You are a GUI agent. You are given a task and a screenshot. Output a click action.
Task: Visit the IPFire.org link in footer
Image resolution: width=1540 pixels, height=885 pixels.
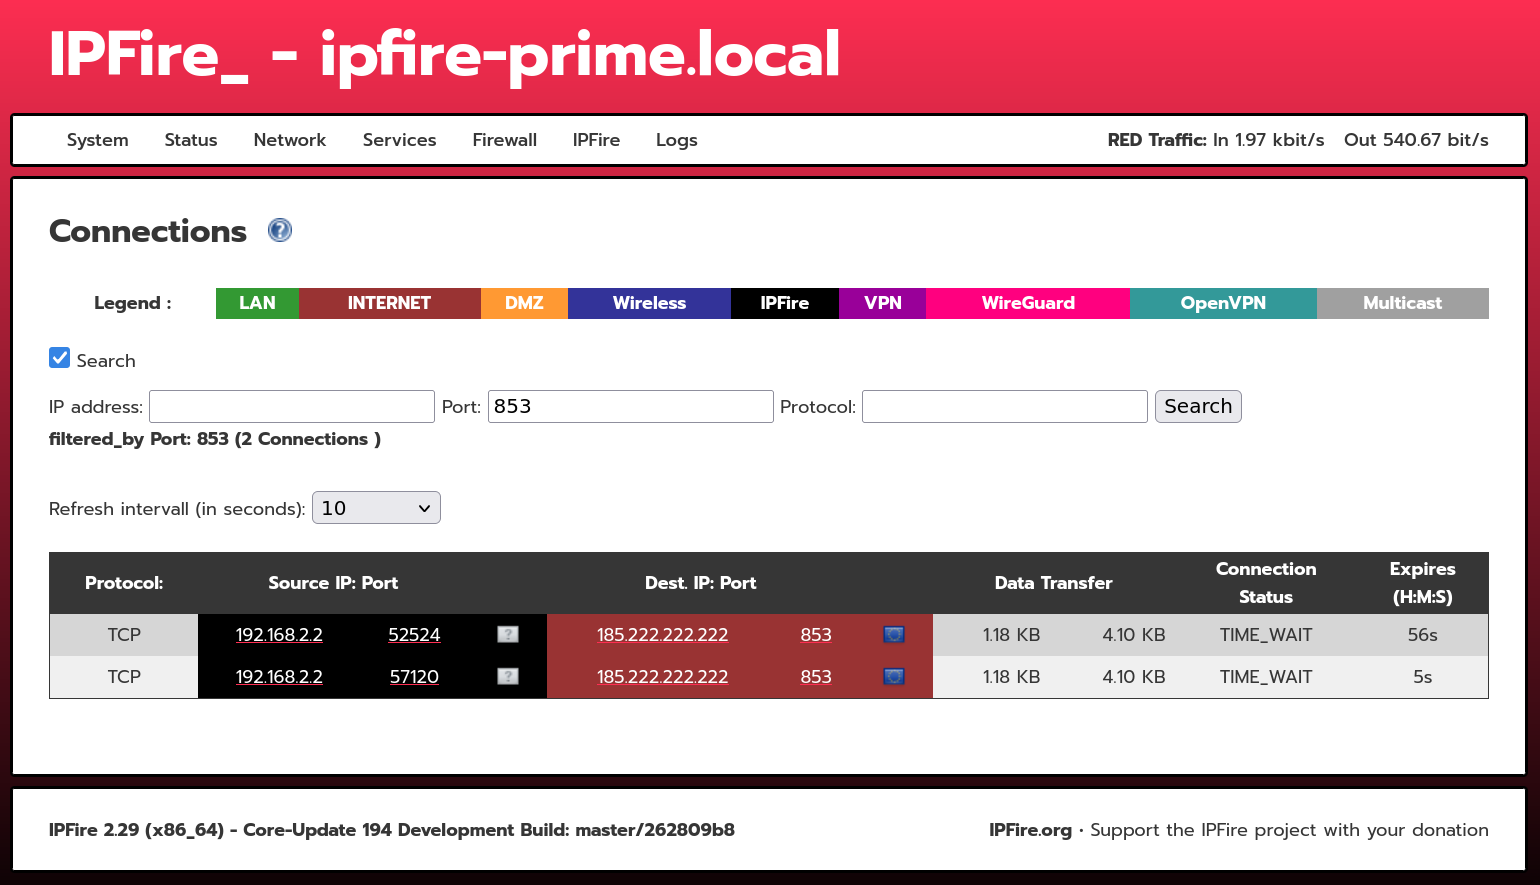click(1030, 830)
